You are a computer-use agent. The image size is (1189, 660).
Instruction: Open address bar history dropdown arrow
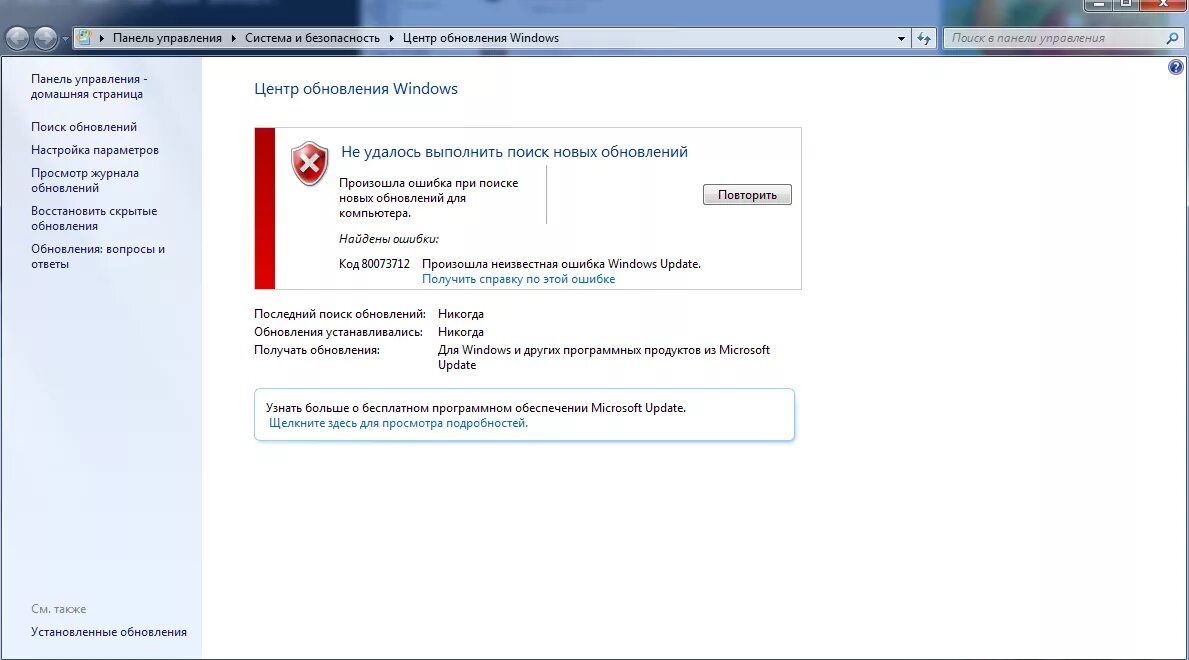coord(901,39)
